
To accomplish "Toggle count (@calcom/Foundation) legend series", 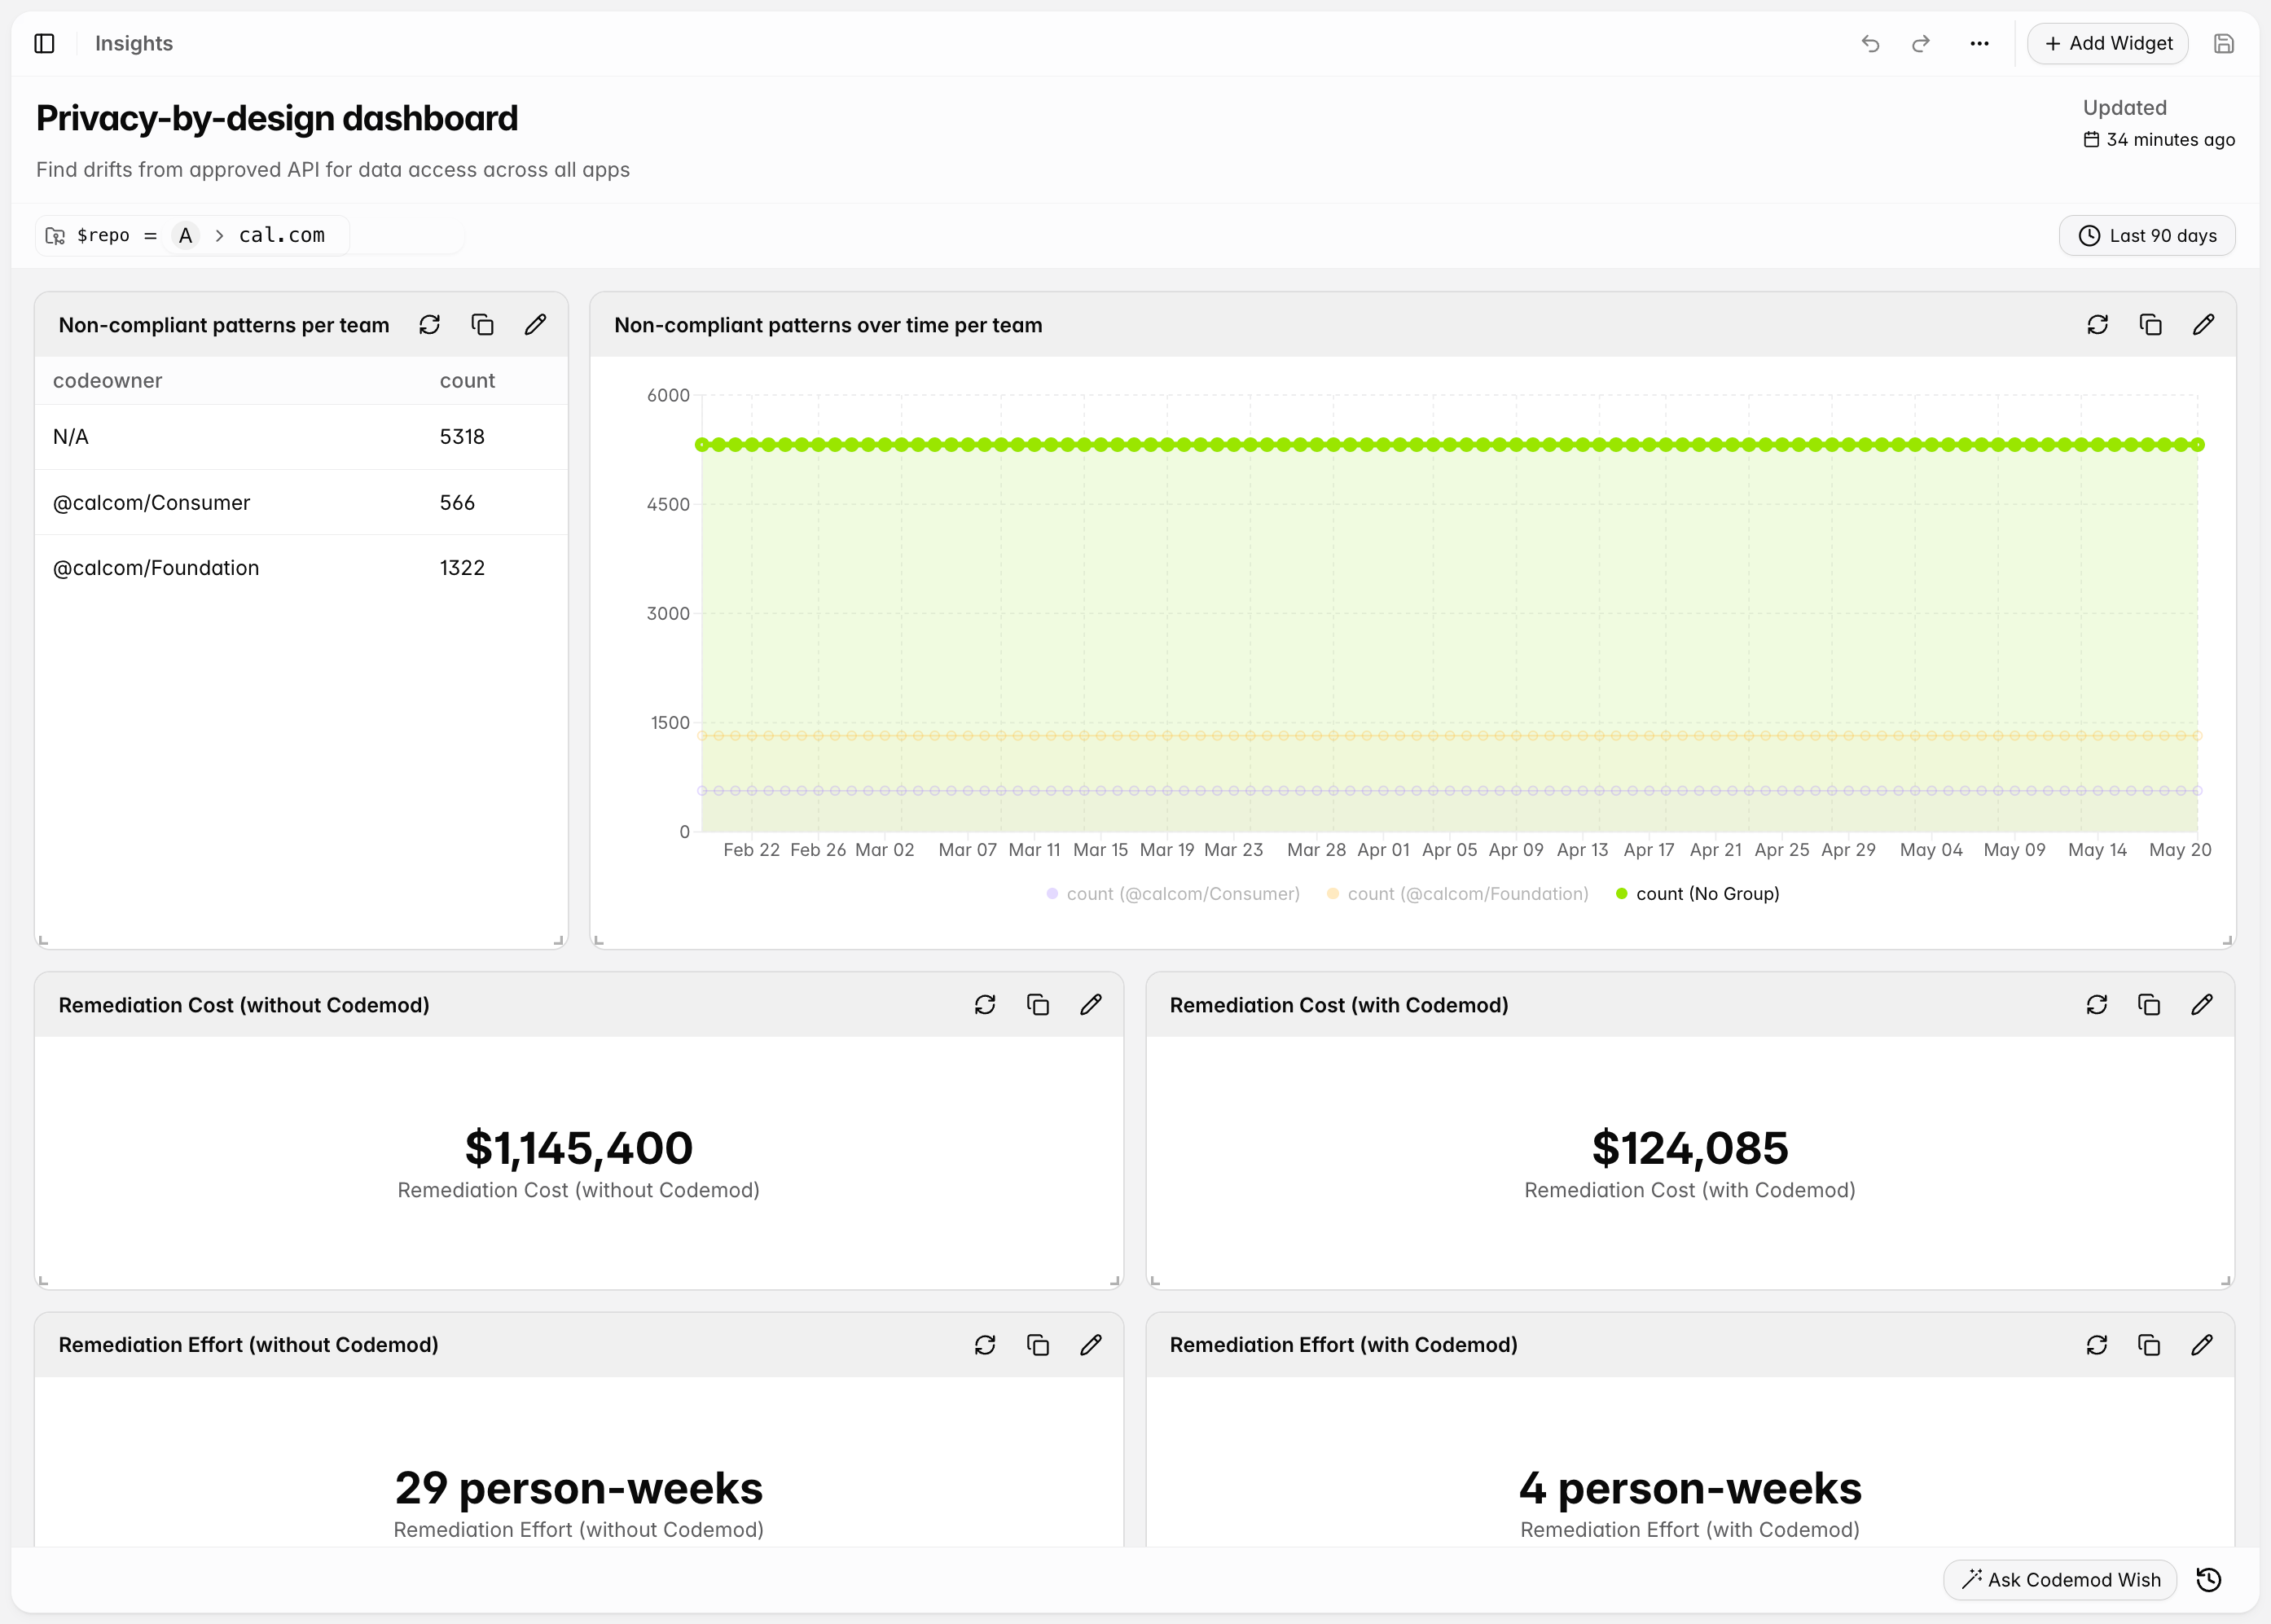I will 1457,894.
